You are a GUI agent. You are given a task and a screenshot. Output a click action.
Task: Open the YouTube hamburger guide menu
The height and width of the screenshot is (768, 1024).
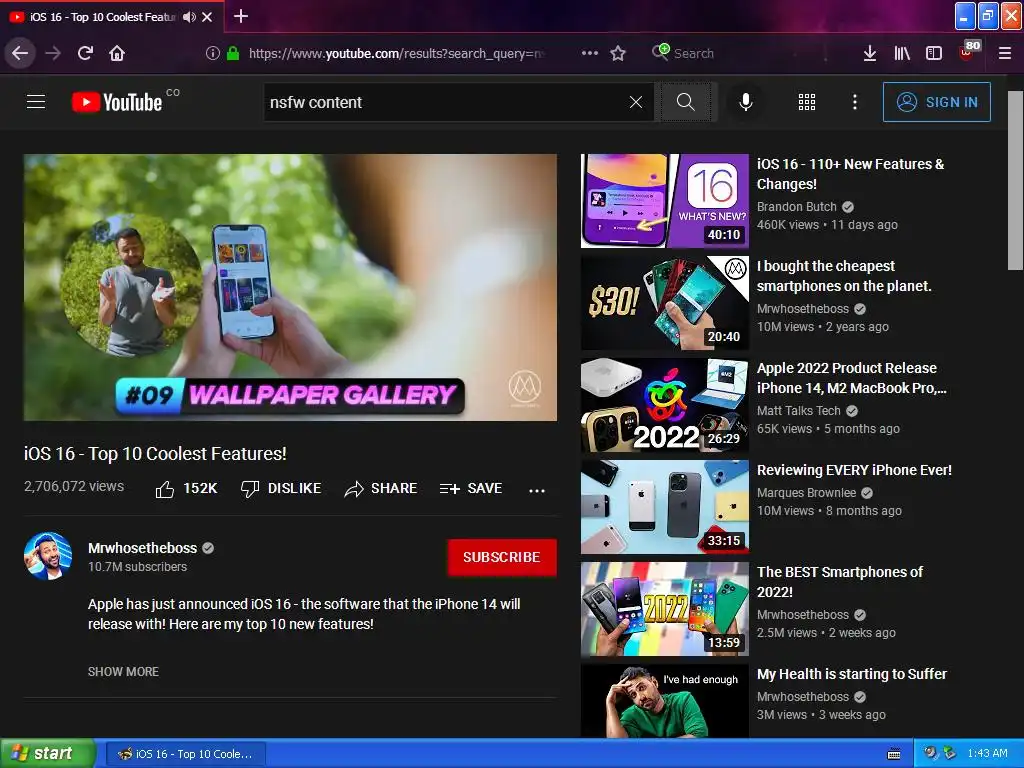point(36,102)
